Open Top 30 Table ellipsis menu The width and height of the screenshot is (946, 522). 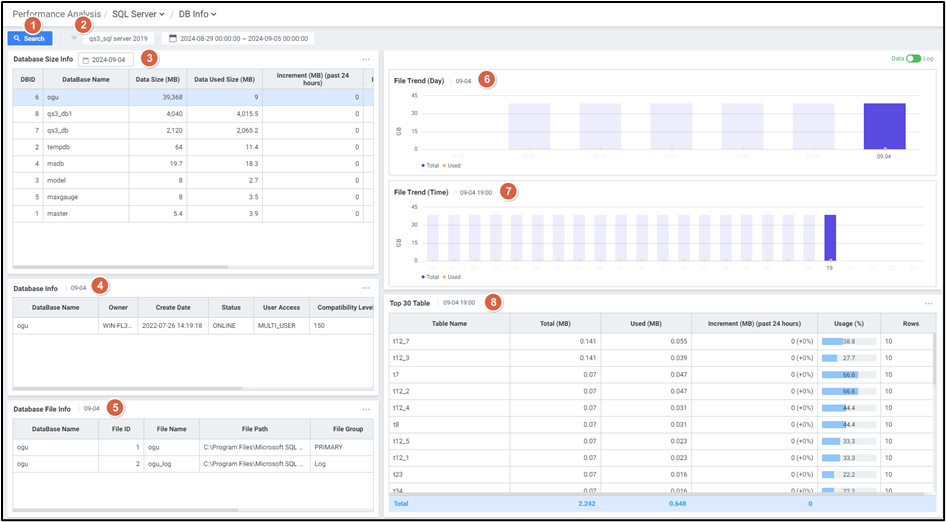[x=928, y=303]
